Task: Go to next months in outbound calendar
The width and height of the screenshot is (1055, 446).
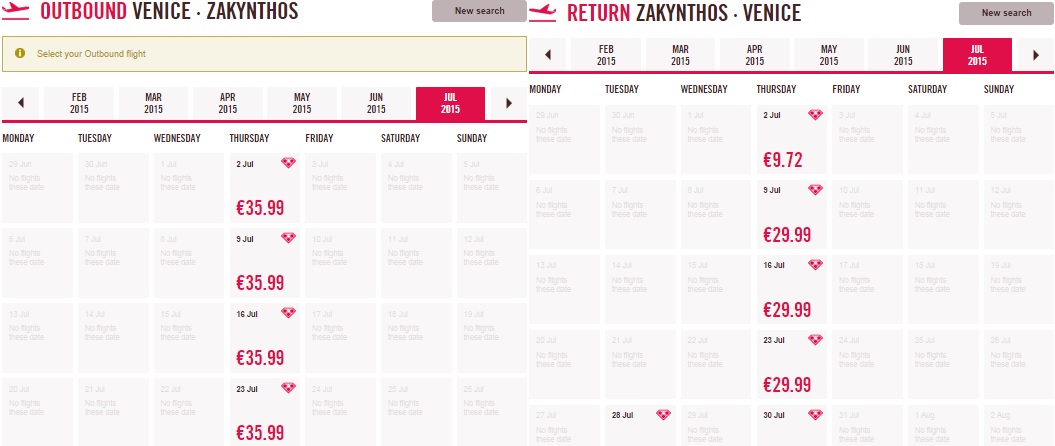Action: click(509, 103)
